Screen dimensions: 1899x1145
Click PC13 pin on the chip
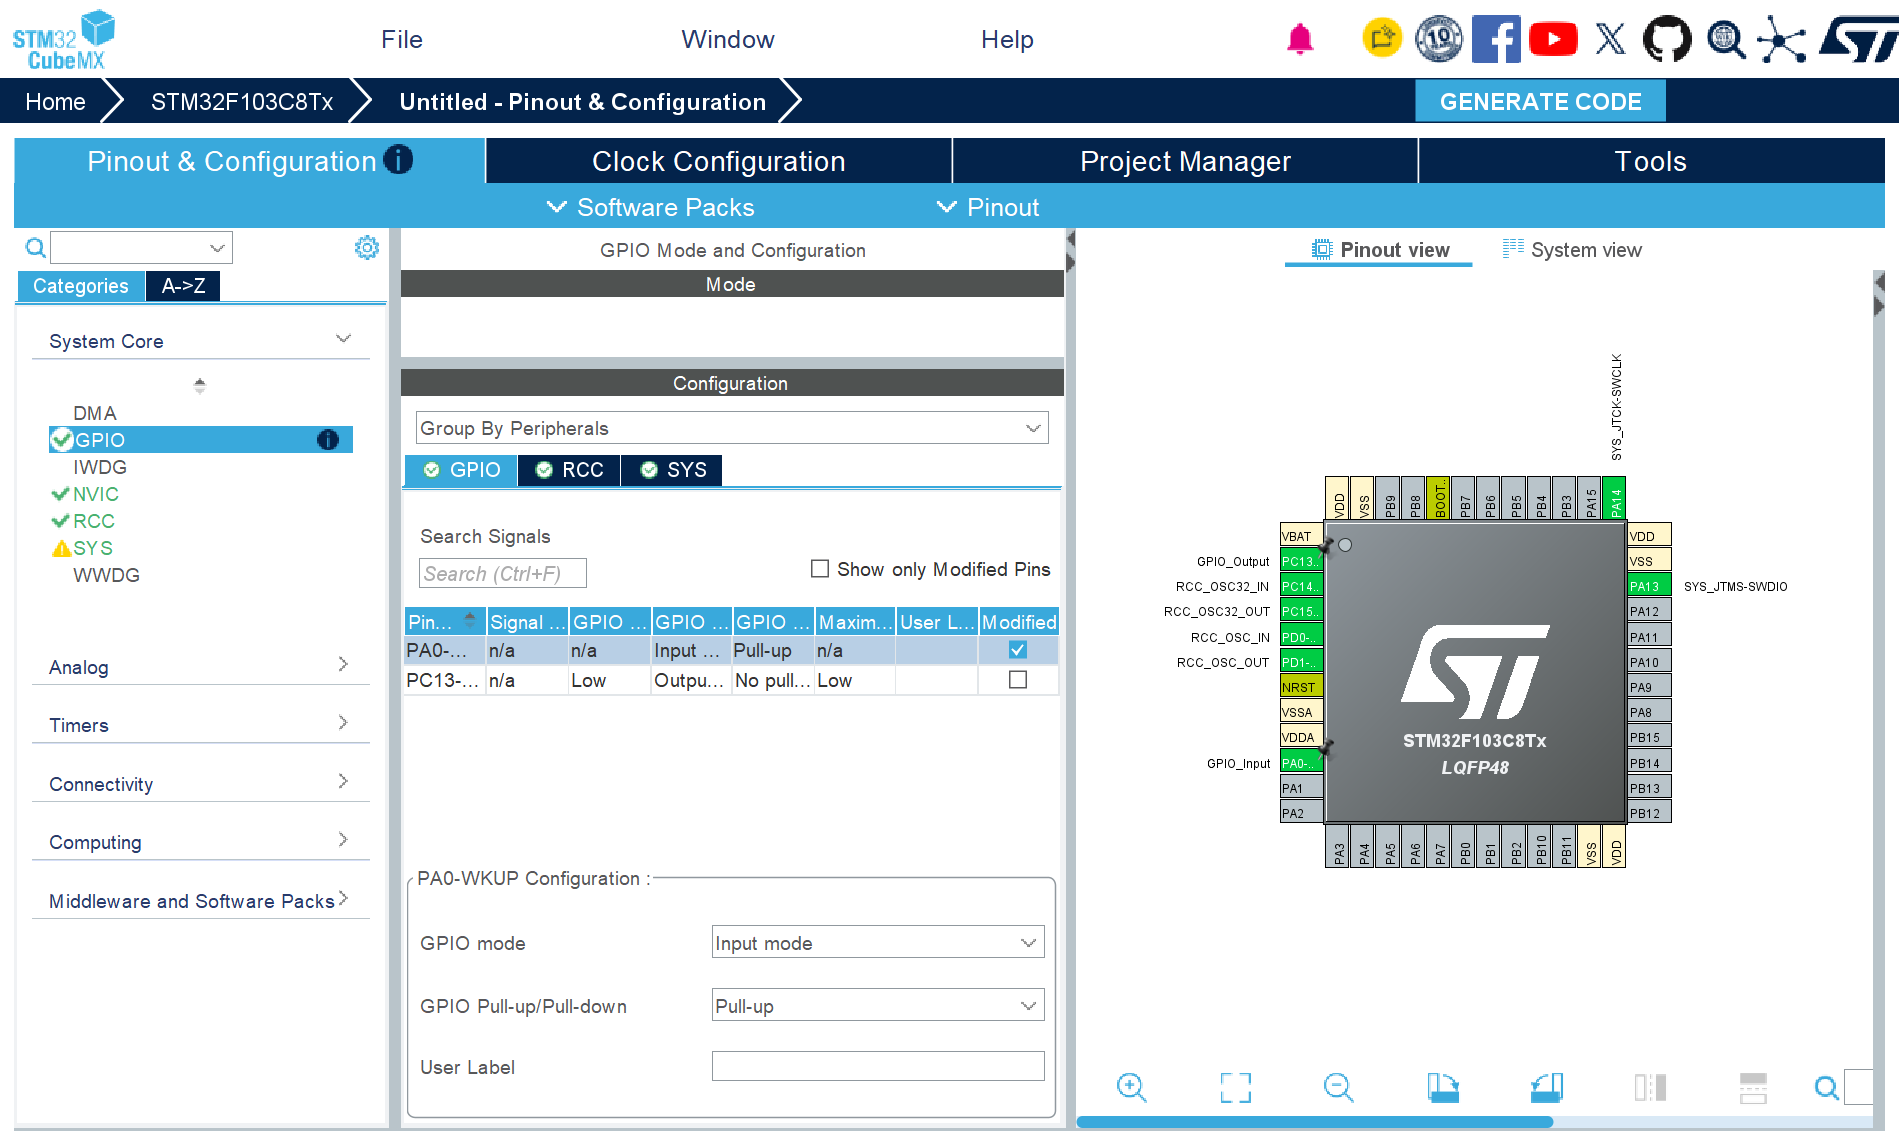[x=1301, y=561]
